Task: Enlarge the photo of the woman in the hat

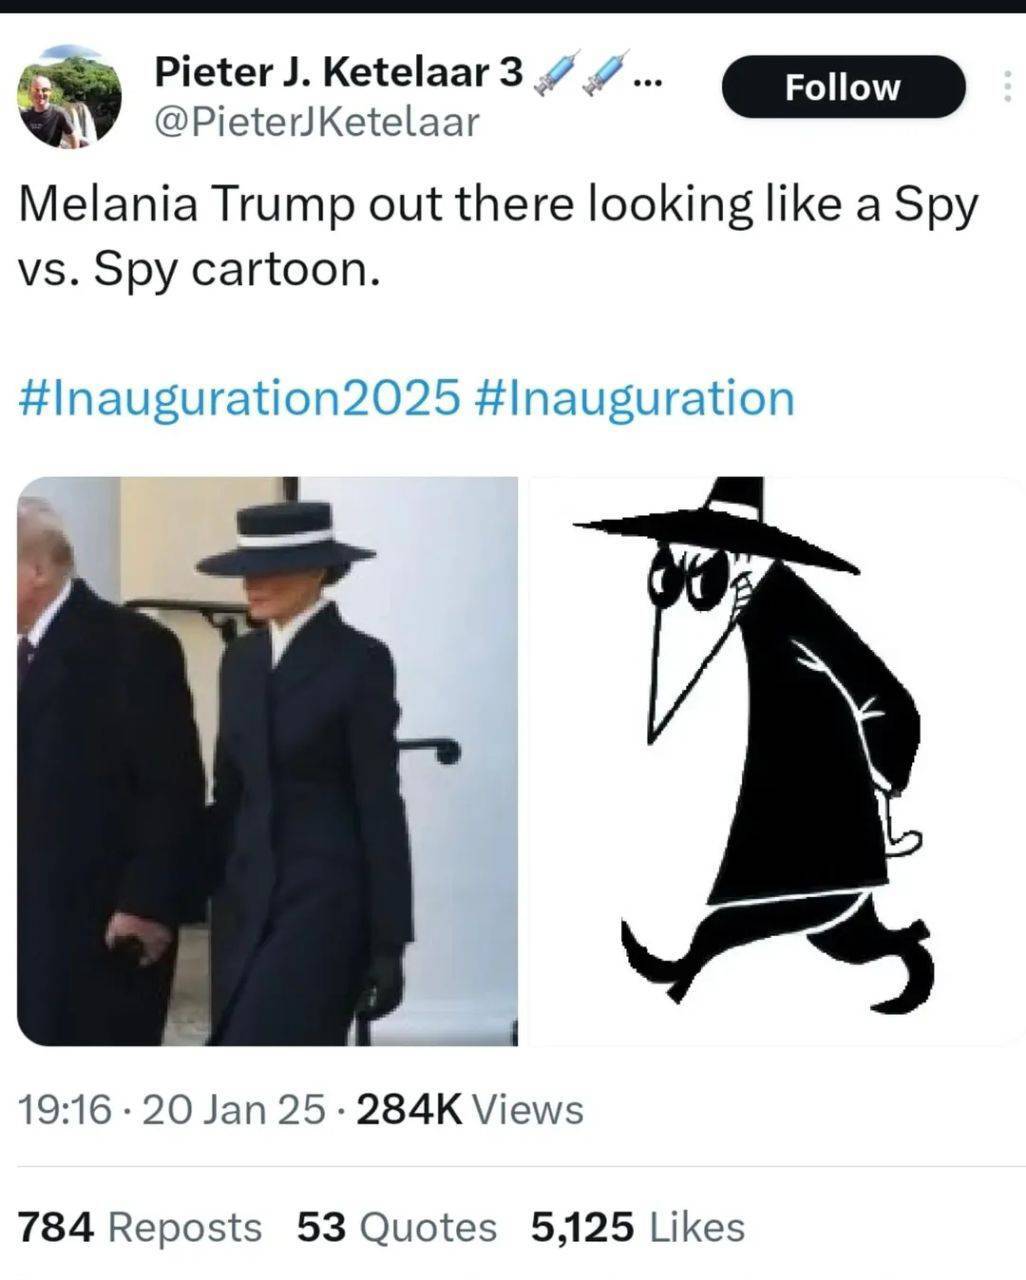Action: pos(267,762)
